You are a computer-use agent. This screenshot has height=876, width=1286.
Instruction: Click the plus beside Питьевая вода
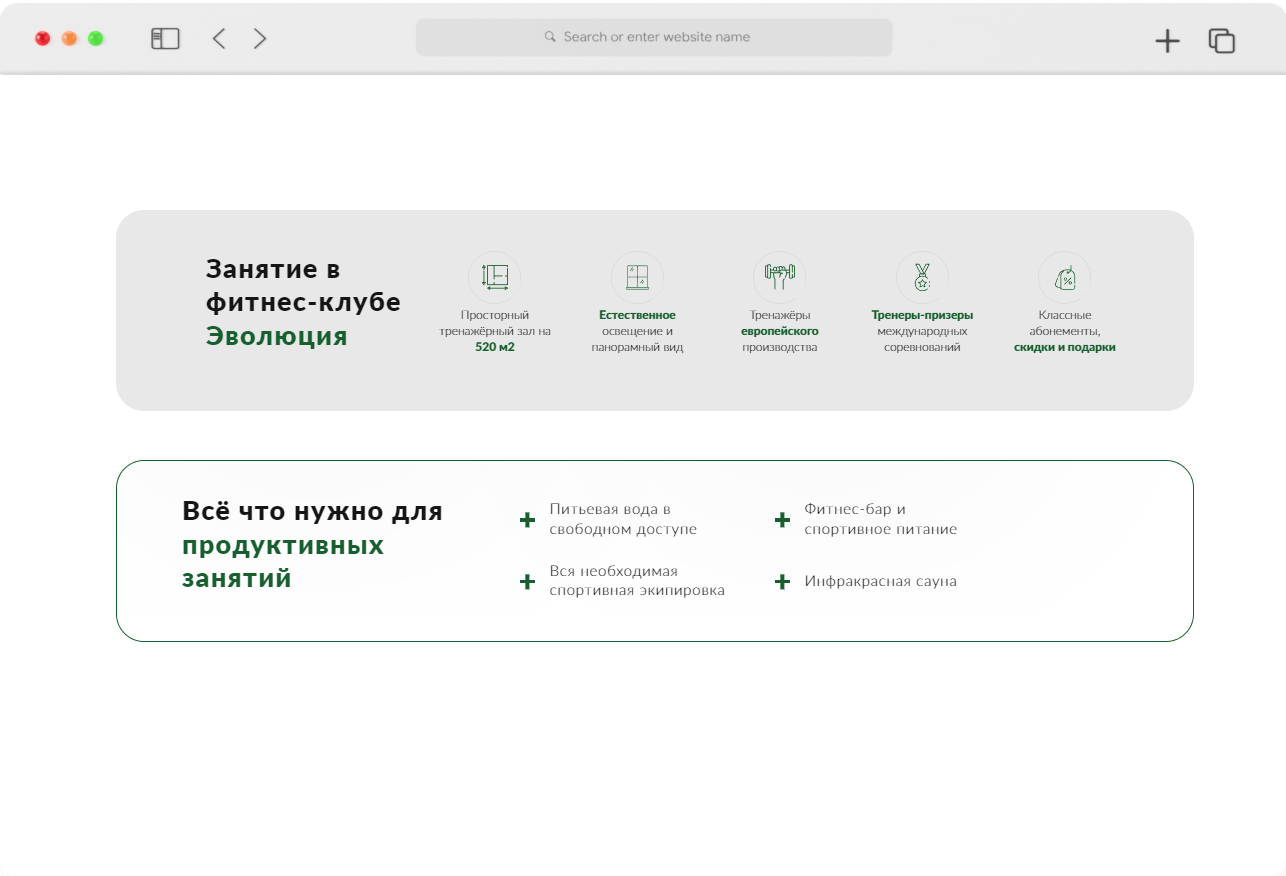click(527, 520)
